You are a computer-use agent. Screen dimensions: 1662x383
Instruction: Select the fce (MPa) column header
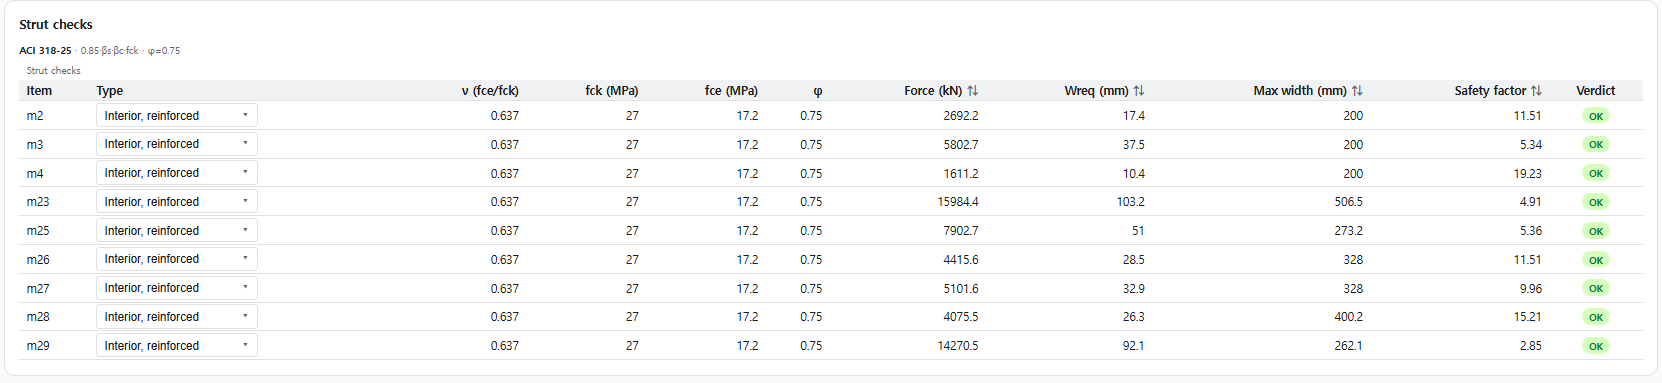[x=731, y=91]
